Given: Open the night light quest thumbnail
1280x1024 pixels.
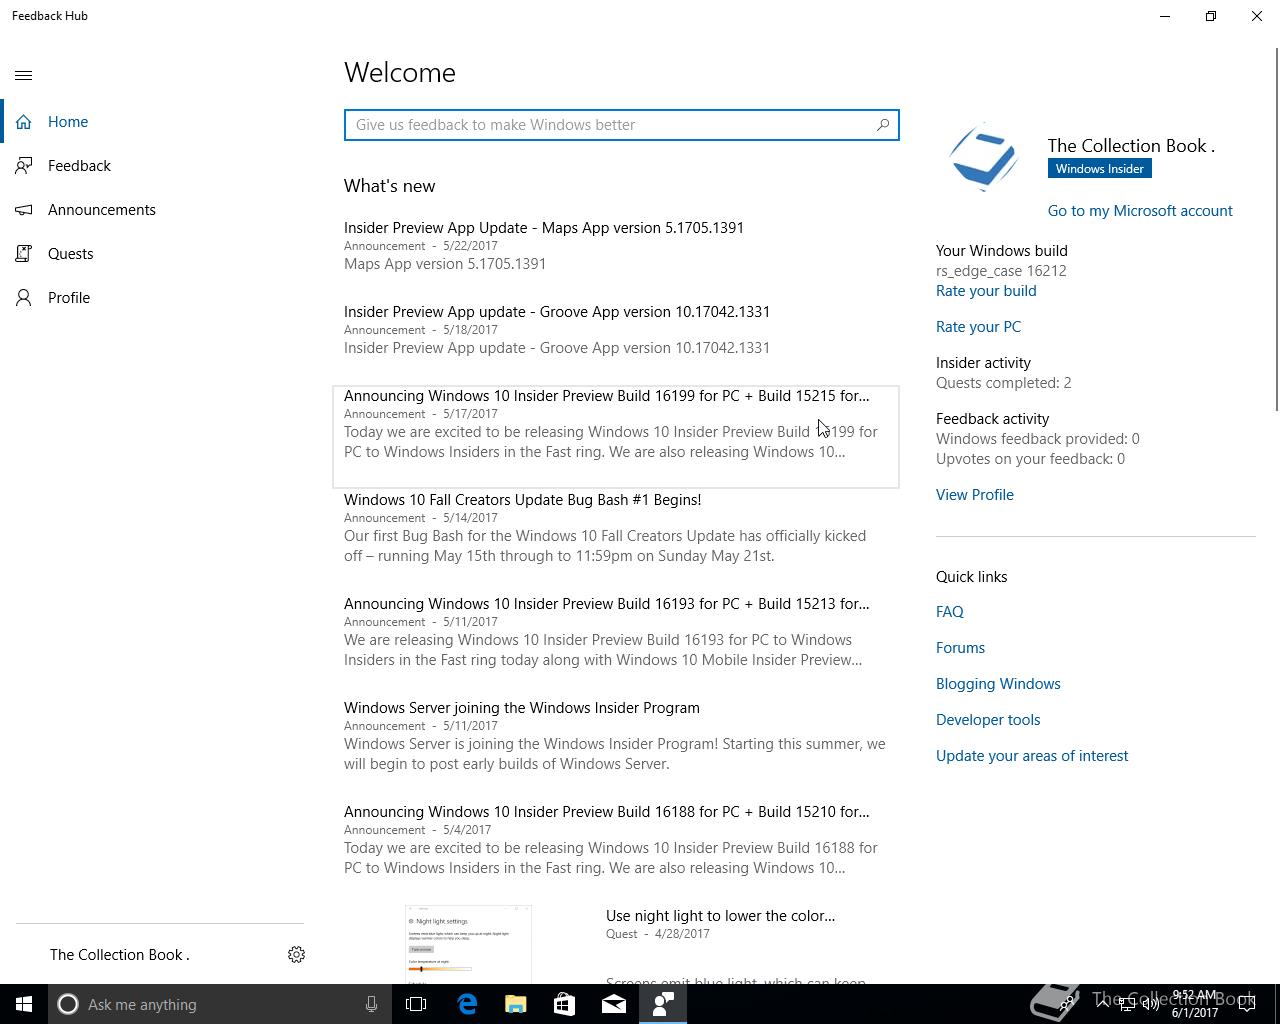Looking at the screenshot, I should 468,944.
